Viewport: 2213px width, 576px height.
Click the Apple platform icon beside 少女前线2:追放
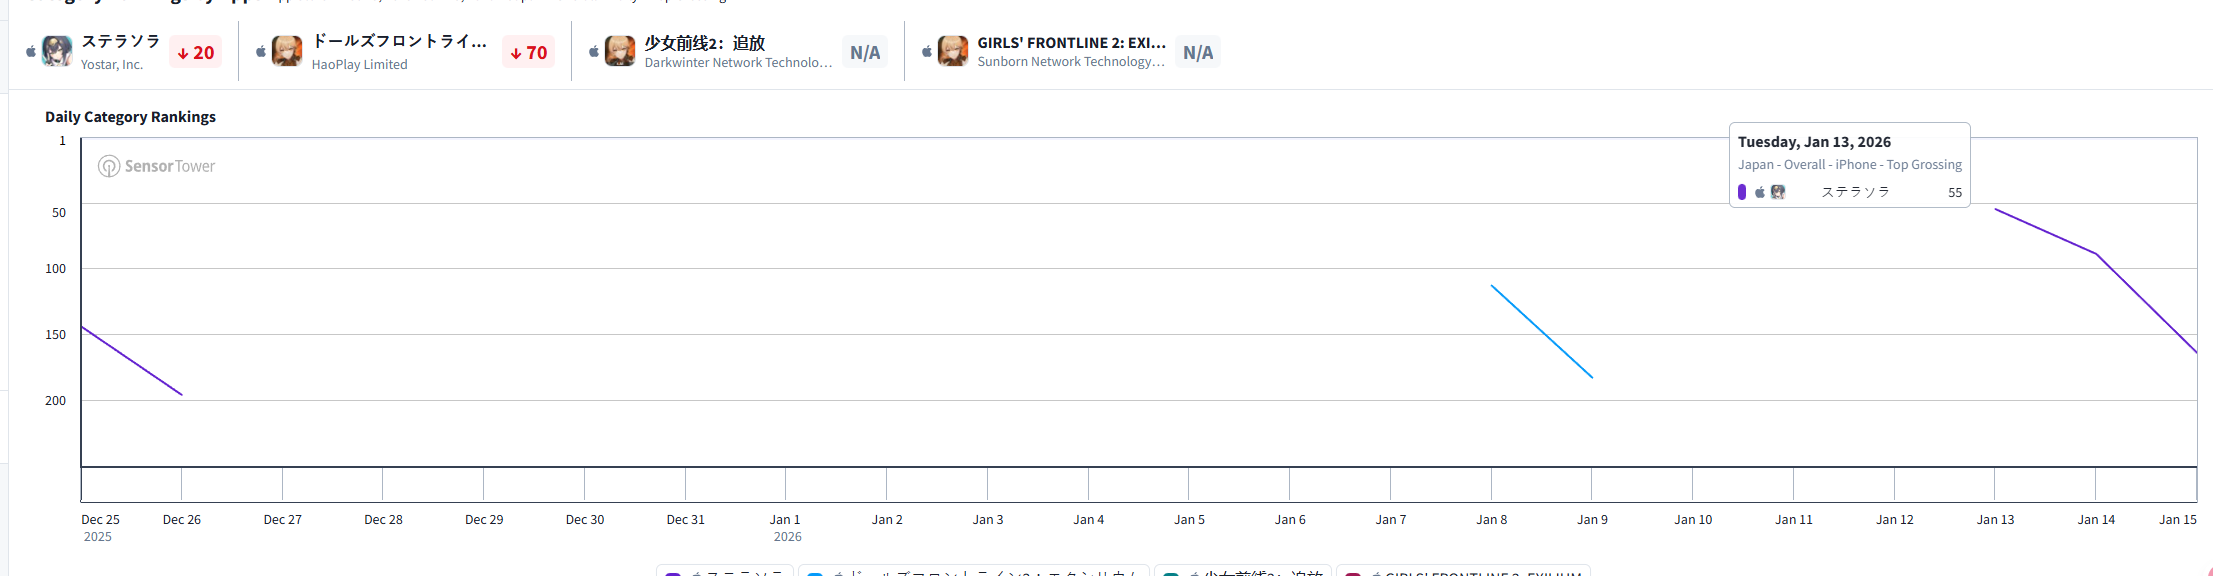coord(594,51)
